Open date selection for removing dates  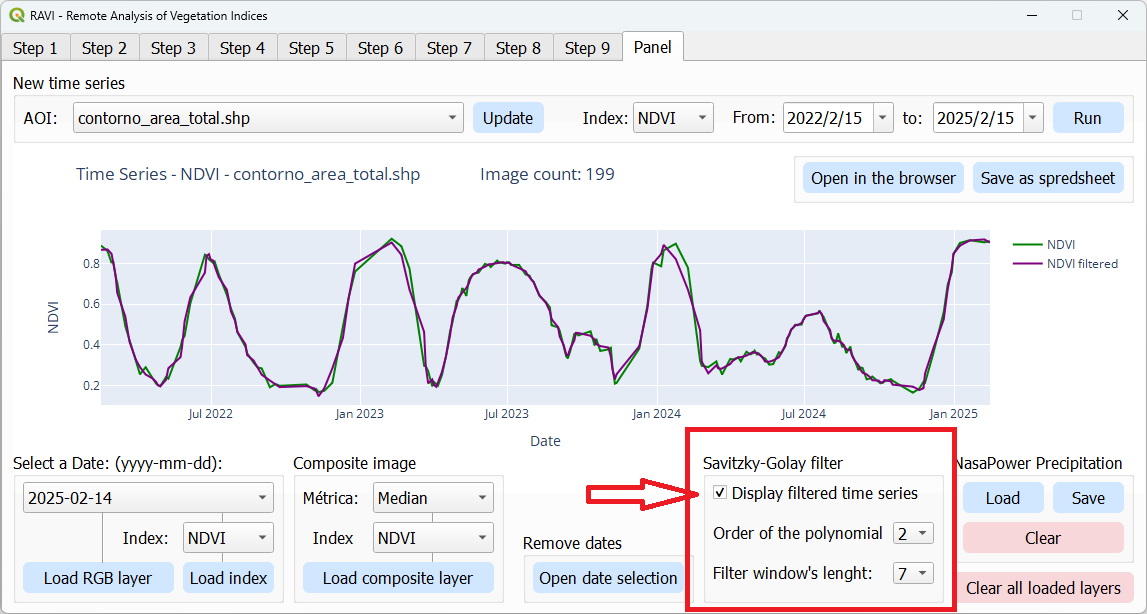coord(608,577)
